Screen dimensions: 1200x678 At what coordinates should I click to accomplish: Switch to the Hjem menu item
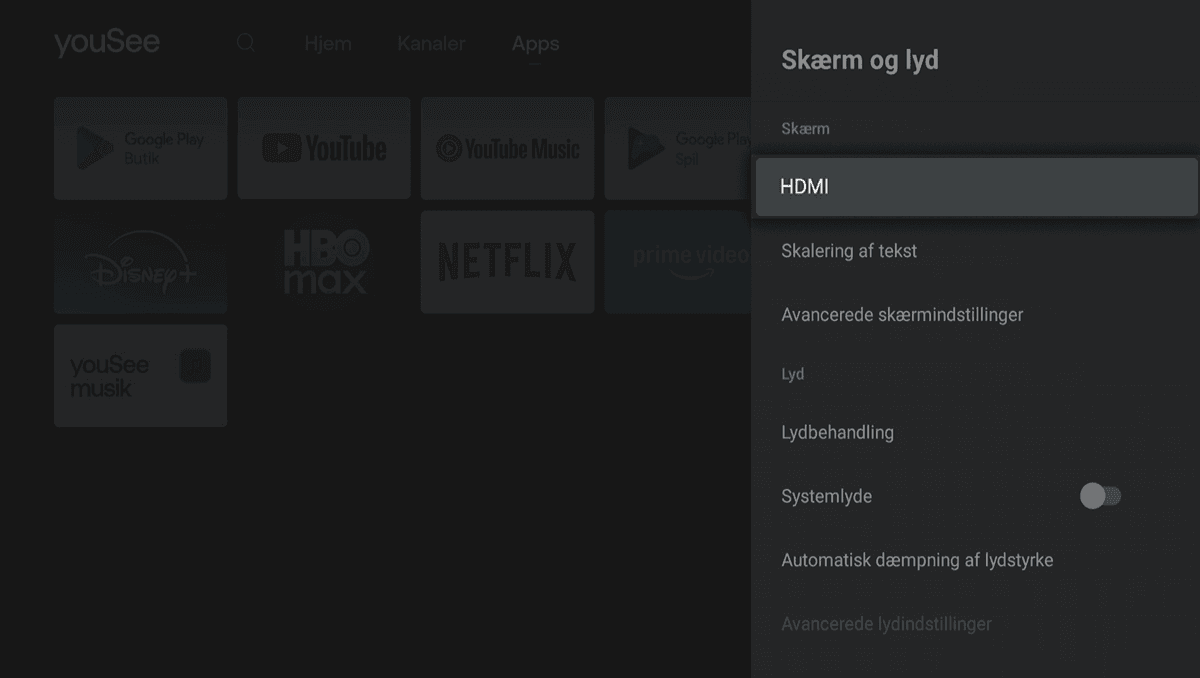click(328, 44)
